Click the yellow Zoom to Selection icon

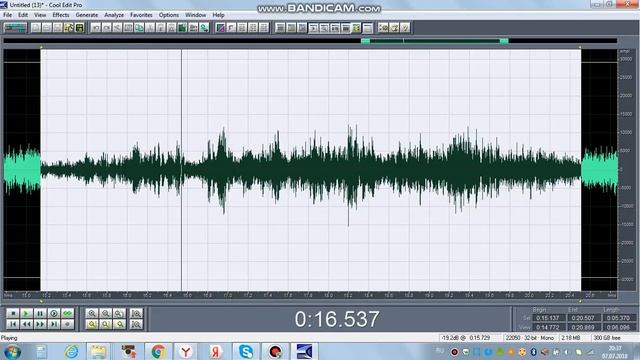coord(92,324)
